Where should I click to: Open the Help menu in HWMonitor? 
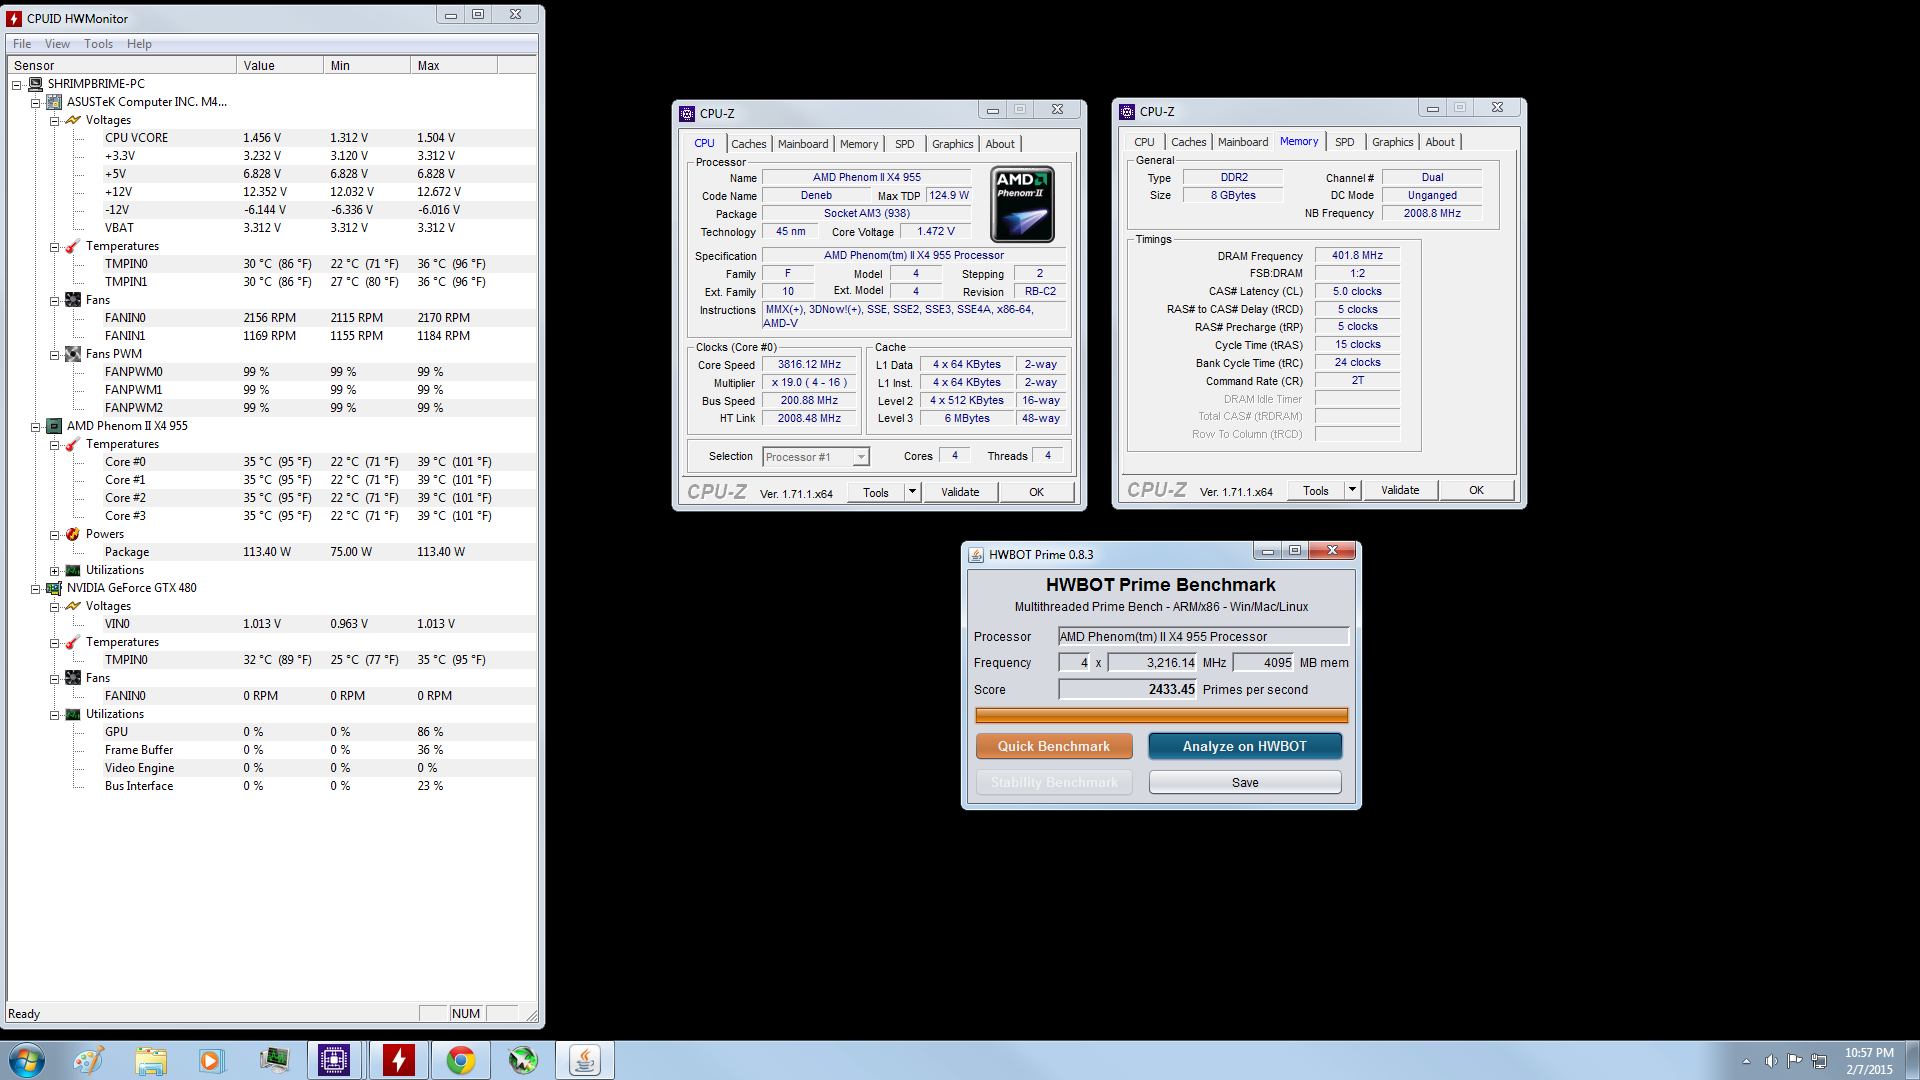(139, 44)
